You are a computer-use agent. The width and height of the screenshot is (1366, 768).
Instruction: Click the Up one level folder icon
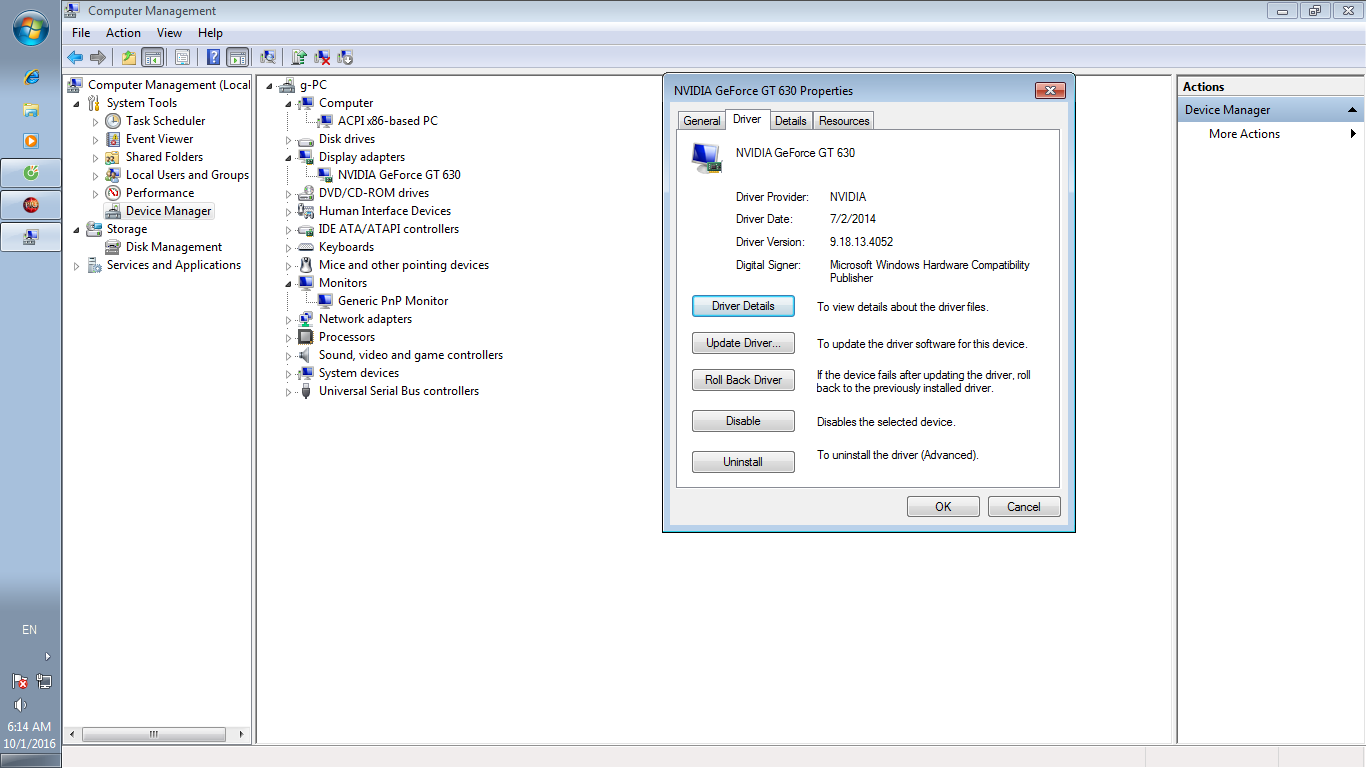point(129,58)
